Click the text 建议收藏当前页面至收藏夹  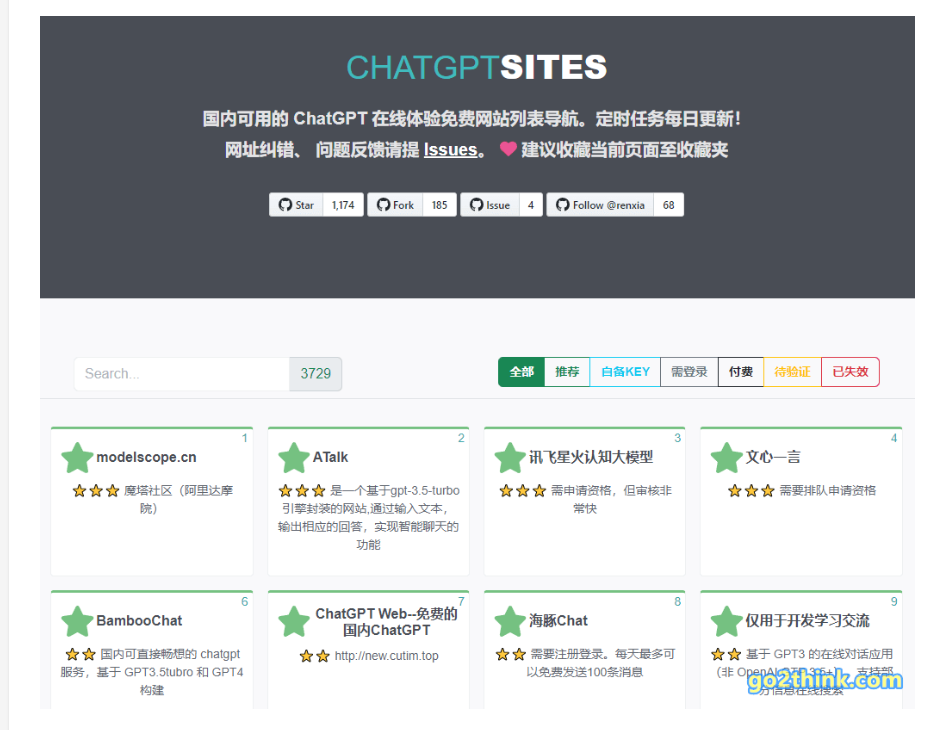point(625,149)
